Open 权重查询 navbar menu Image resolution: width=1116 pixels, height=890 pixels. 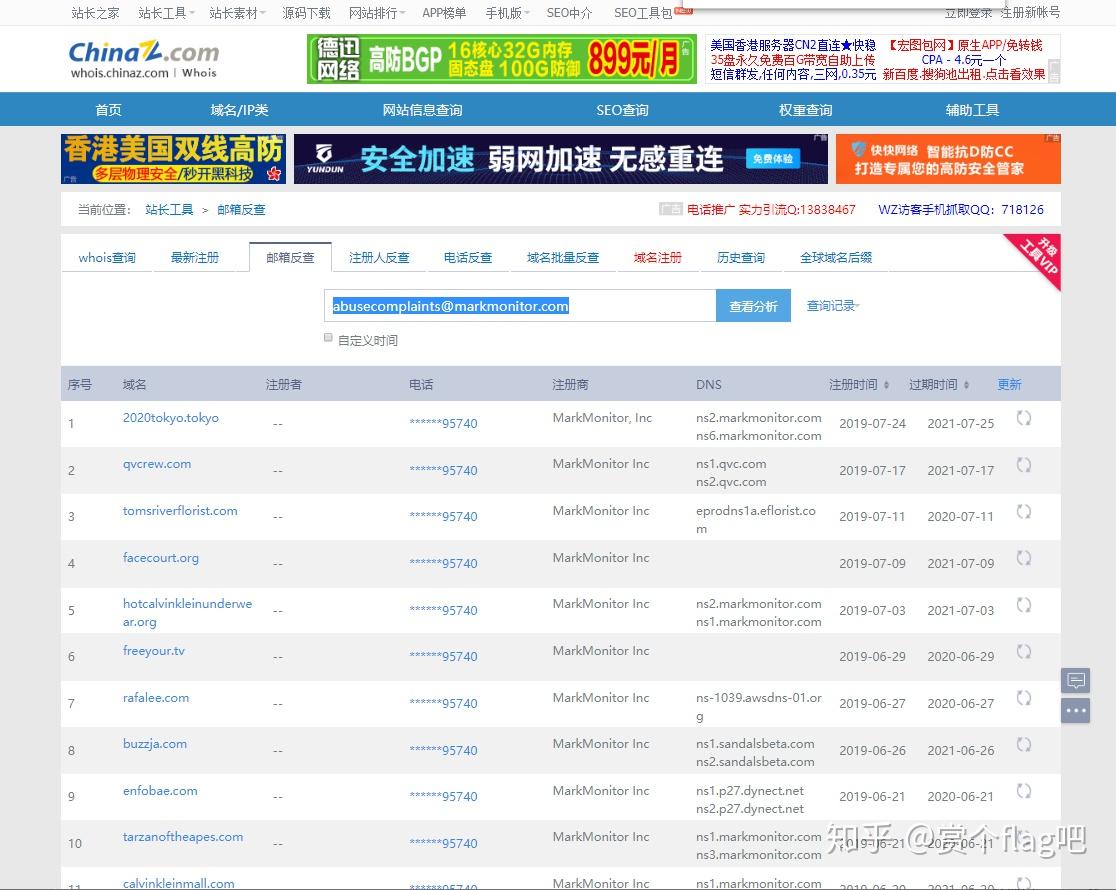click(x=805, y=110)
